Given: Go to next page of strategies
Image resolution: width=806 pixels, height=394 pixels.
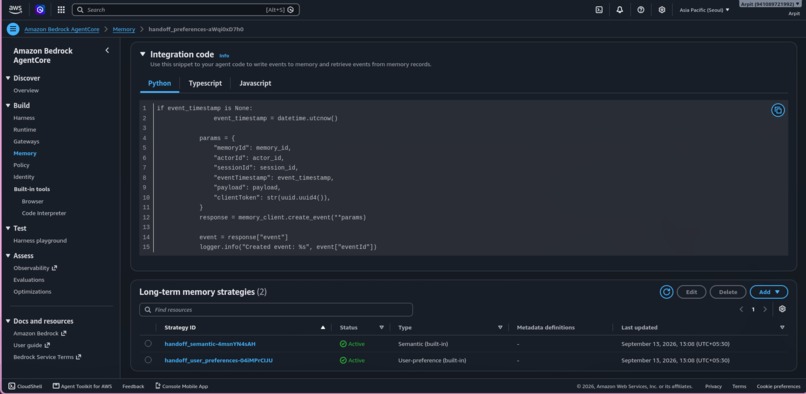Looking at the screenshot, I should [765, 309].
